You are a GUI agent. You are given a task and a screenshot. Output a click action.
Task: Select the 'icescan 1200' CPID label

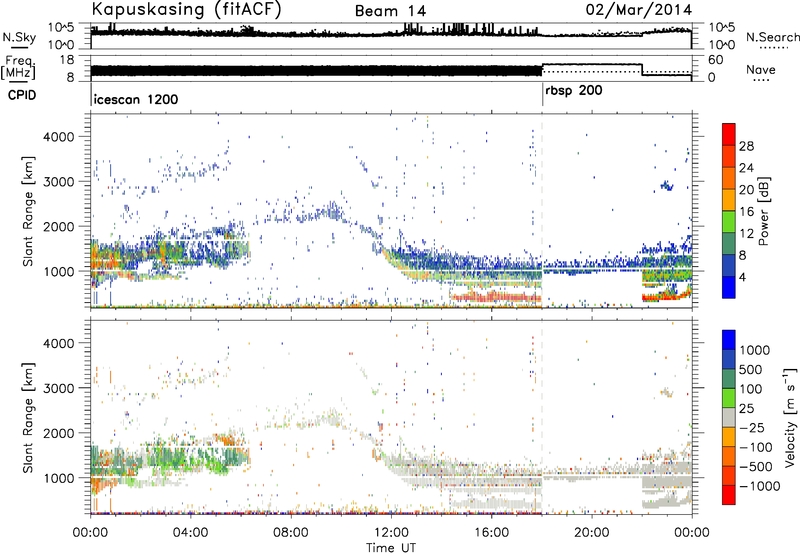tap(136, 99)
